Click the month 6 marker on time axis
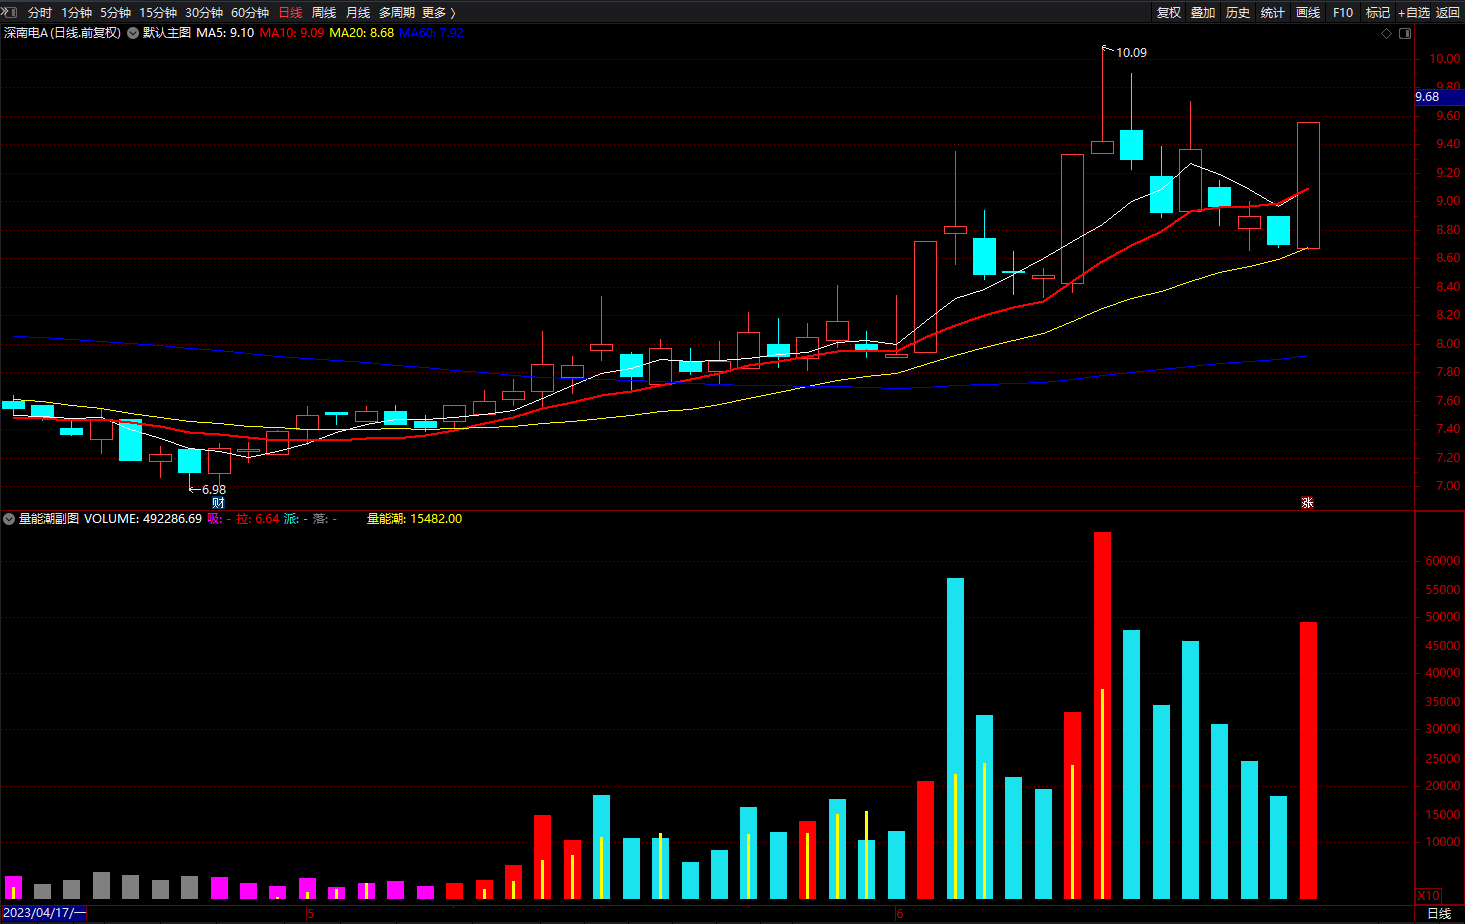Viewport: 1465px width, 924px height. point(900,913)
